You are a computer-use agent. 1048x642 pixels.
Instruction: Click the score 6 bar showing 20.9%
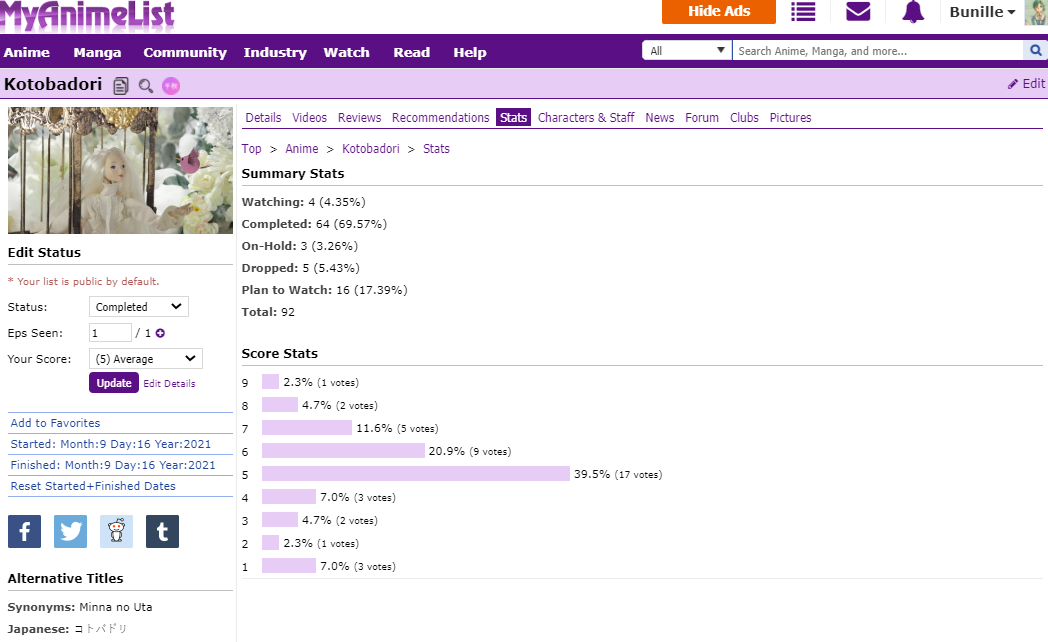344,451
